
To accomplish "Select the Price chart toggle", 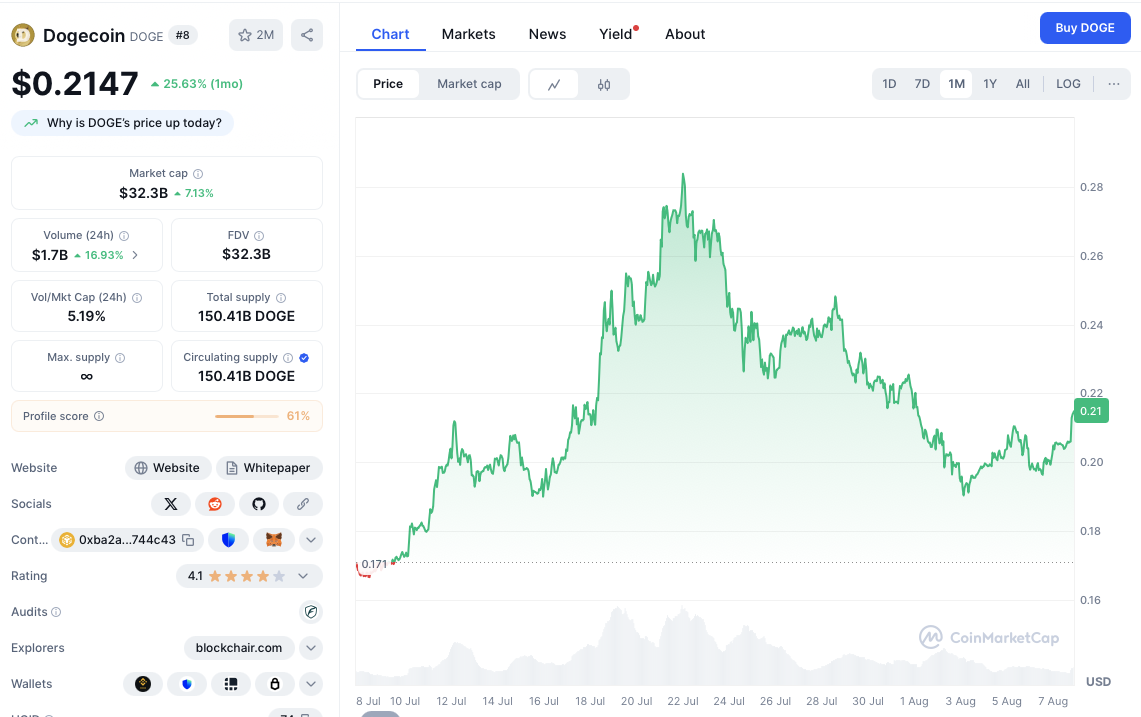I will pyautogui.click(x=388, y=84).
